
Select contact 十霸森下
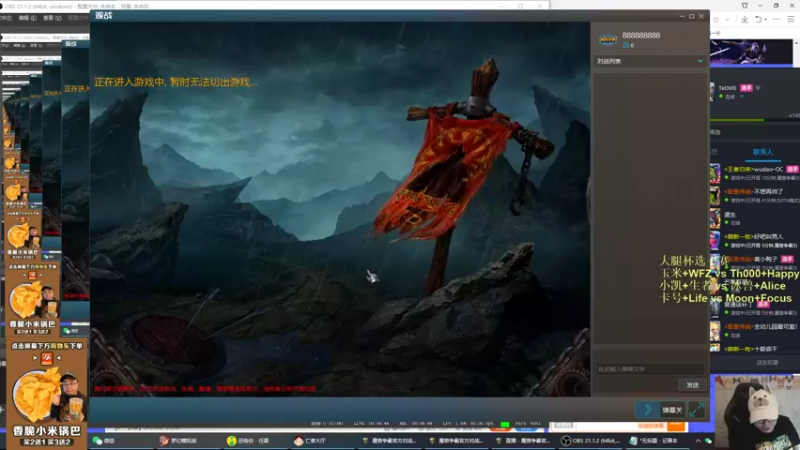coord(755,348)
